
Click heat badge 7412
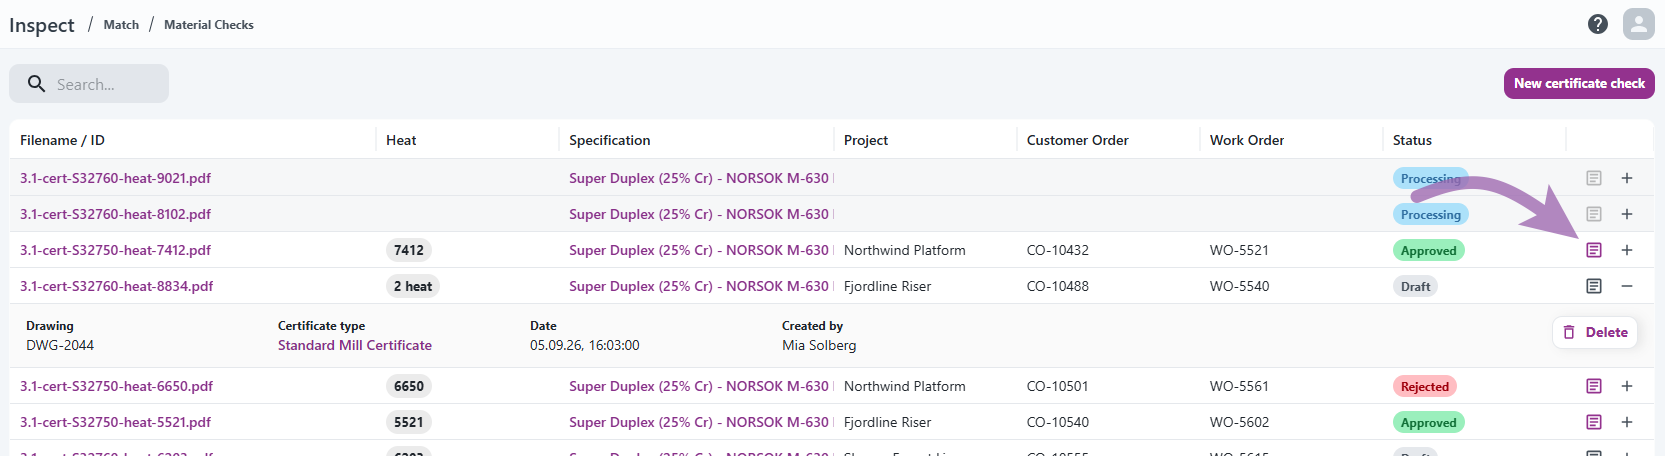[409, 250]
